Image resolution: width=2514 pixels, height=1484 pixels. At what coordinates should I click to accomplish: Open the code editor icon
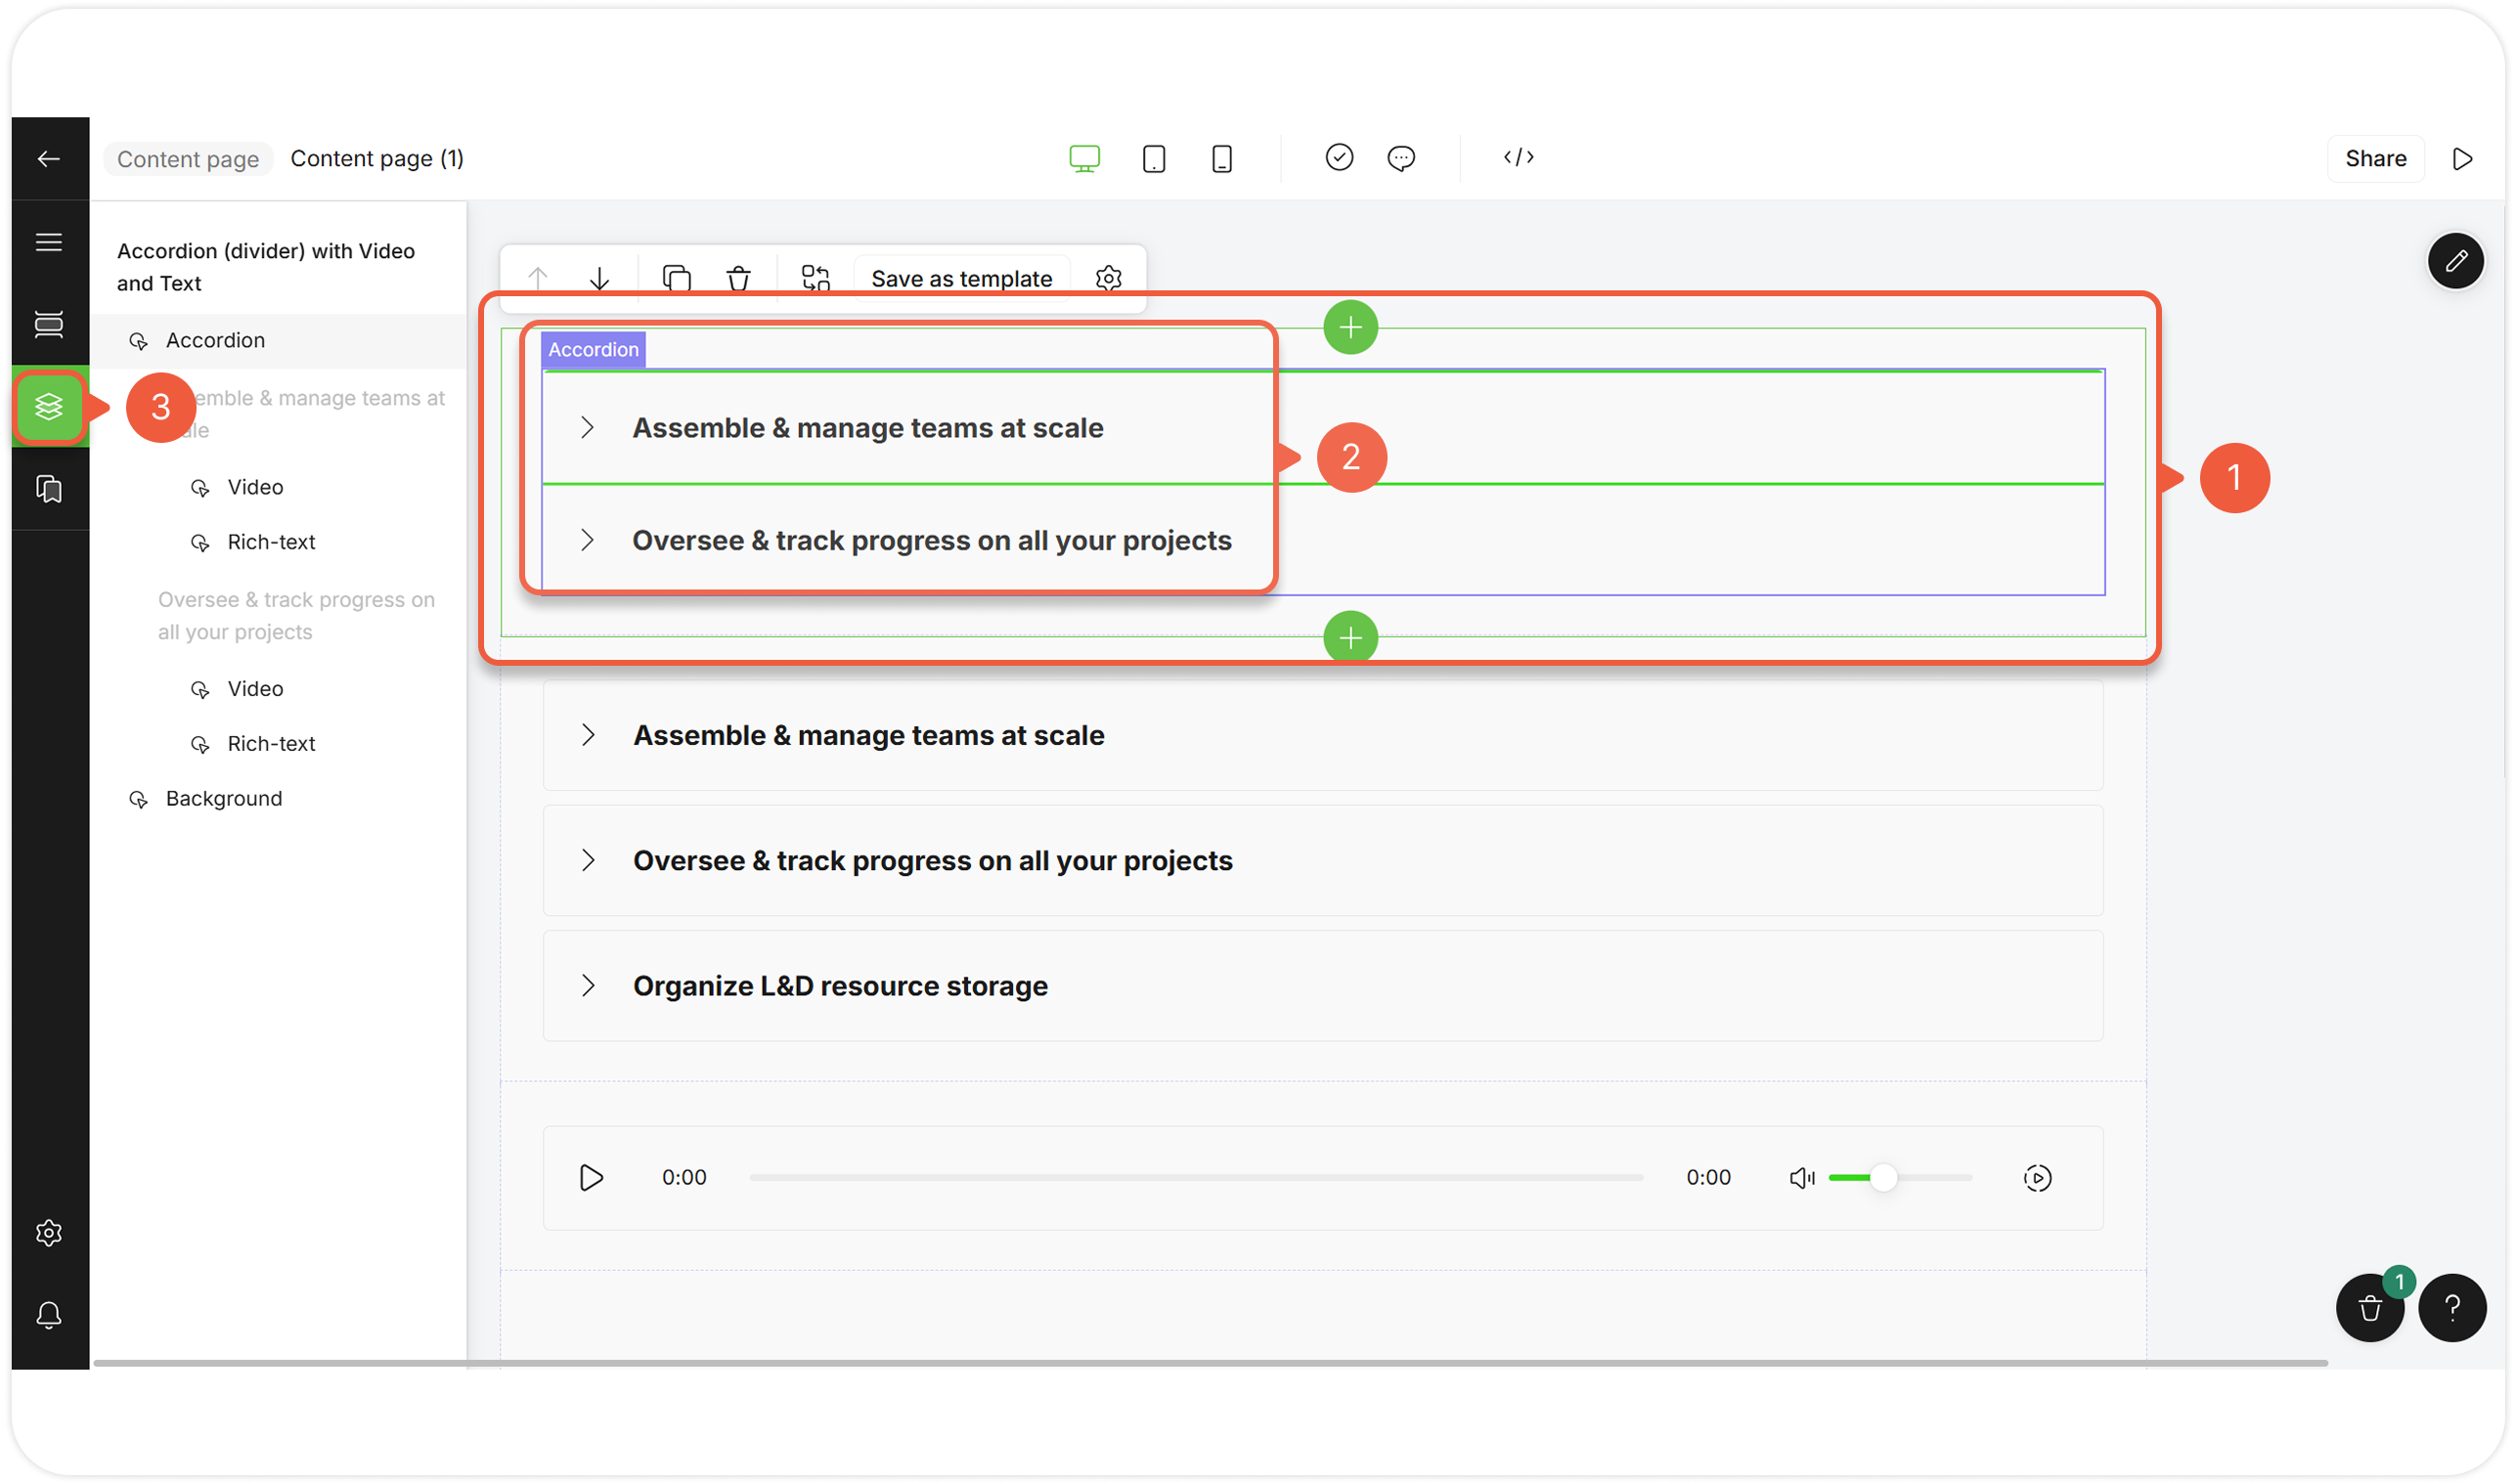pos(1518,158)
